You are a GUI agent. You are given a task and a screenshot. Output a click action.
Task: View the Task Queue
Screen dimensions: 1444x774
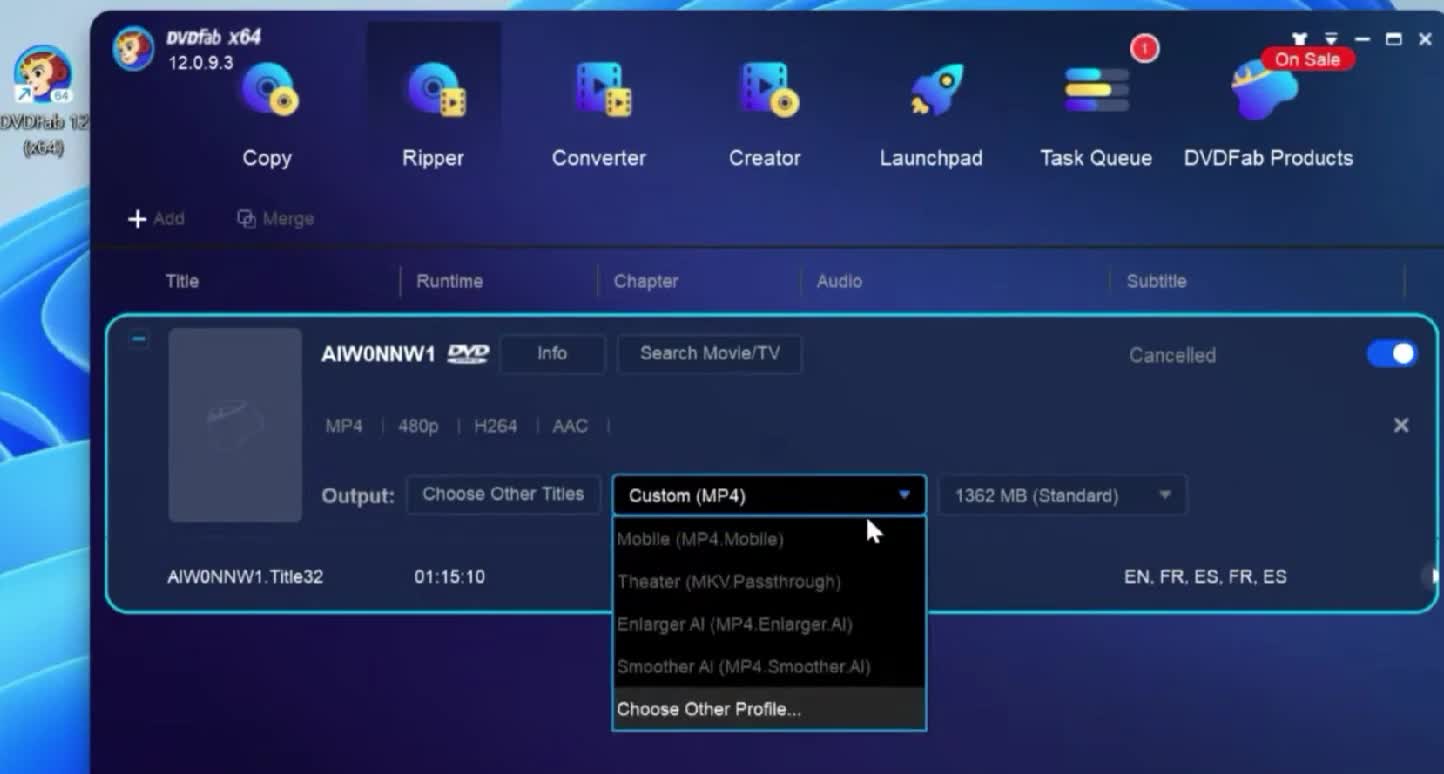(x=1096, y=115)
